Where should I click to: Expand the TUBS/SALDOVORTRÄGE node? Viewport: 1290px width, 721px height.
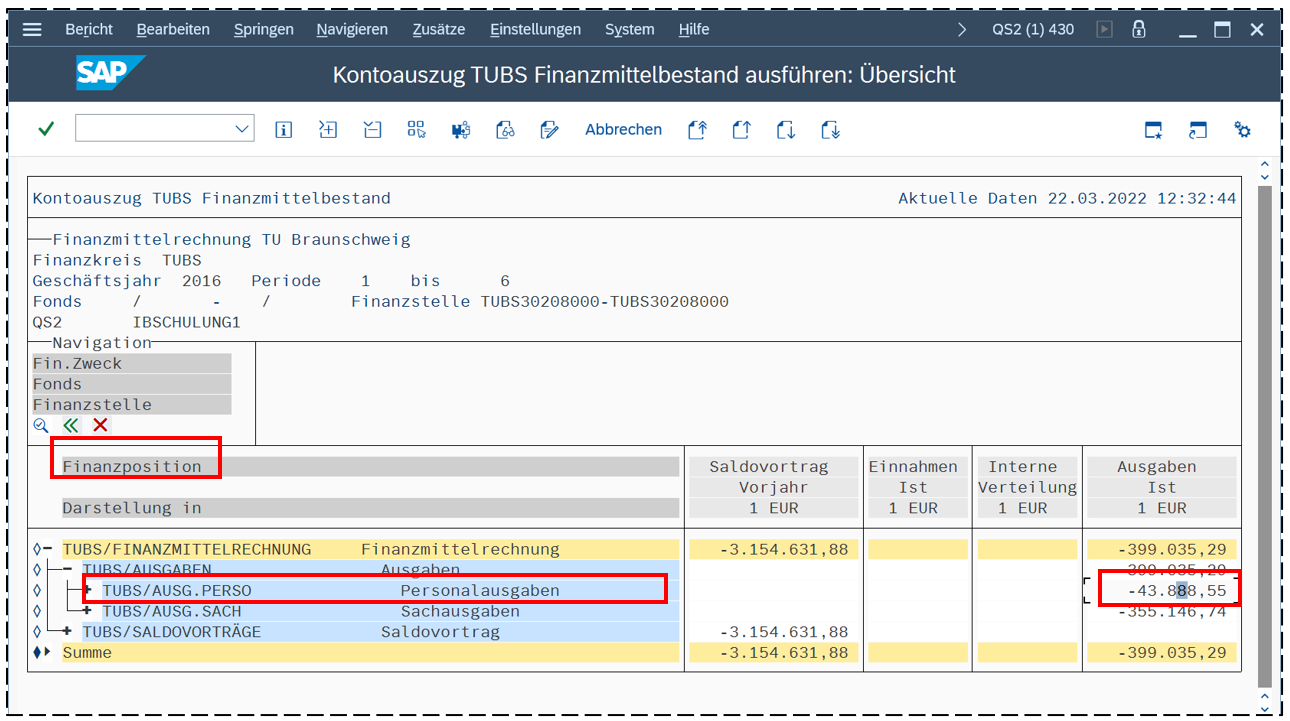67,632
